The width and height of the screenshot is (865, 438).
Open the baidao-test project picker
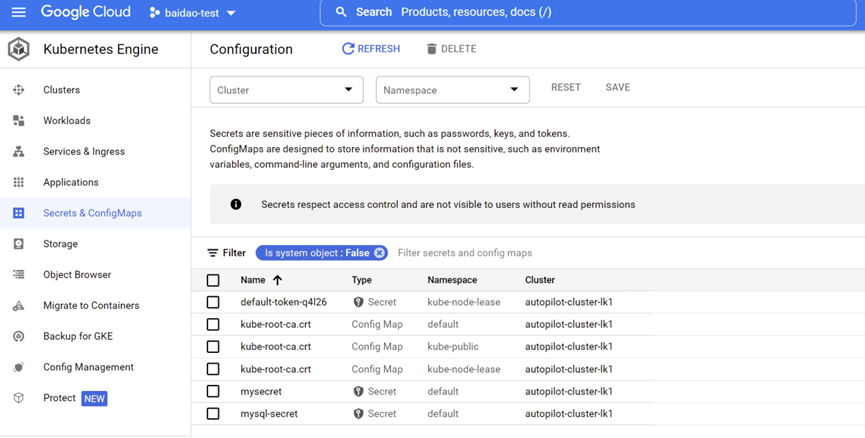[x=193, y=13]
